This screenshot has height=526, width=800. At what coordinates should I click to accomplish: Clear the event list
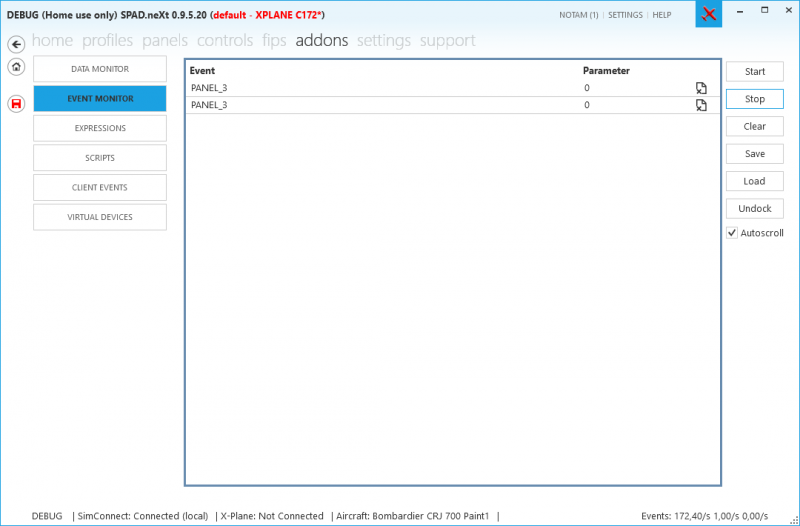point(755,127)
